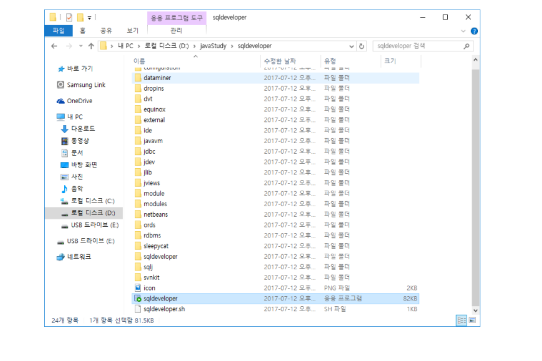The height and width of the screenshot is (361, 542).
Task: Open the 공유 ribbon tab
Action: (x=106, y=31)
